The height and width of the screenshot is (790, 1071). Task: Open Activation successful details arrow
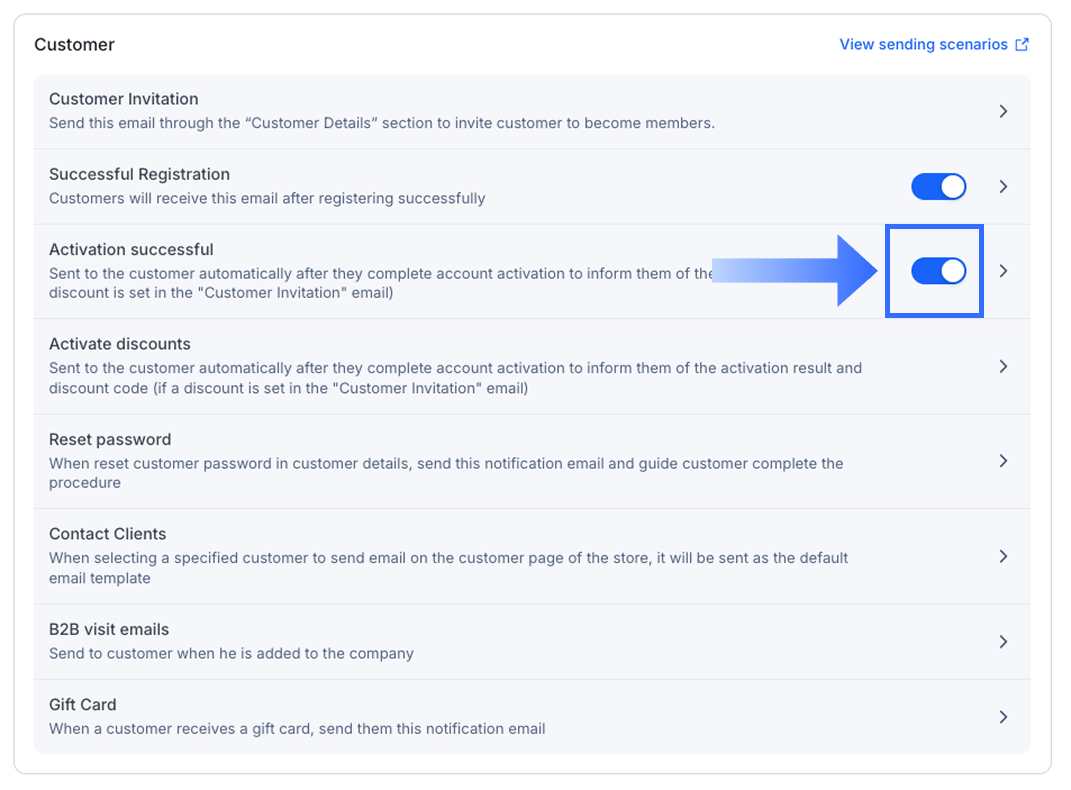point(1003,271)
